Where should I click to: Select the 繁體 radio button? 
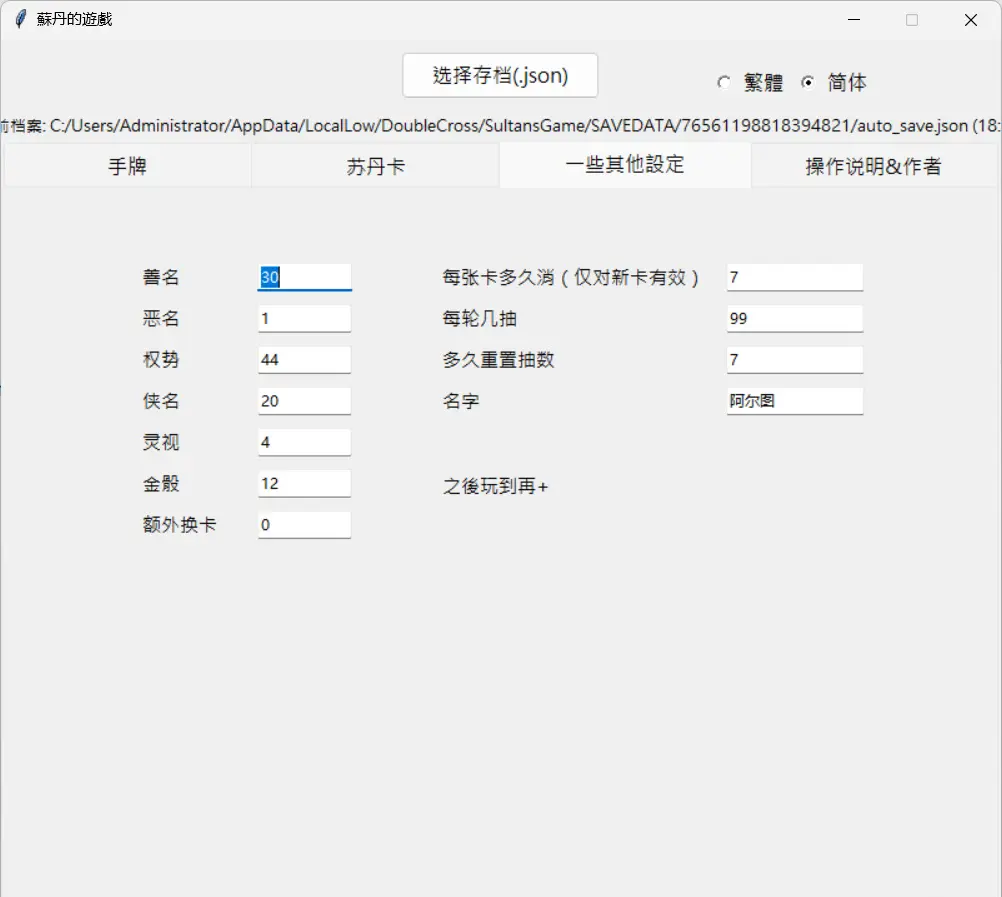point(724,83)
